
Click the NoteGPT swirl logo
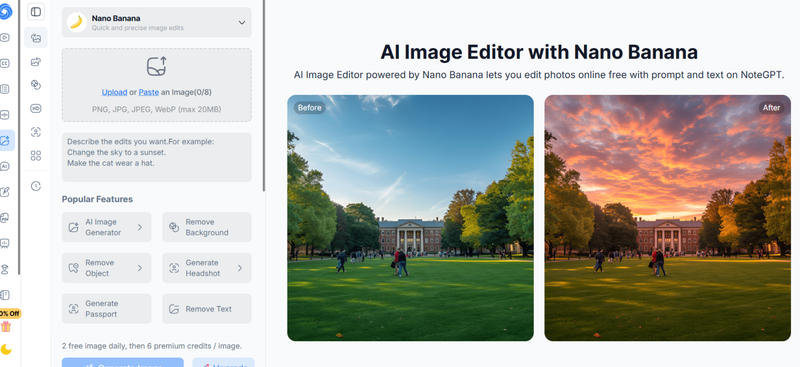pos(5,11)
